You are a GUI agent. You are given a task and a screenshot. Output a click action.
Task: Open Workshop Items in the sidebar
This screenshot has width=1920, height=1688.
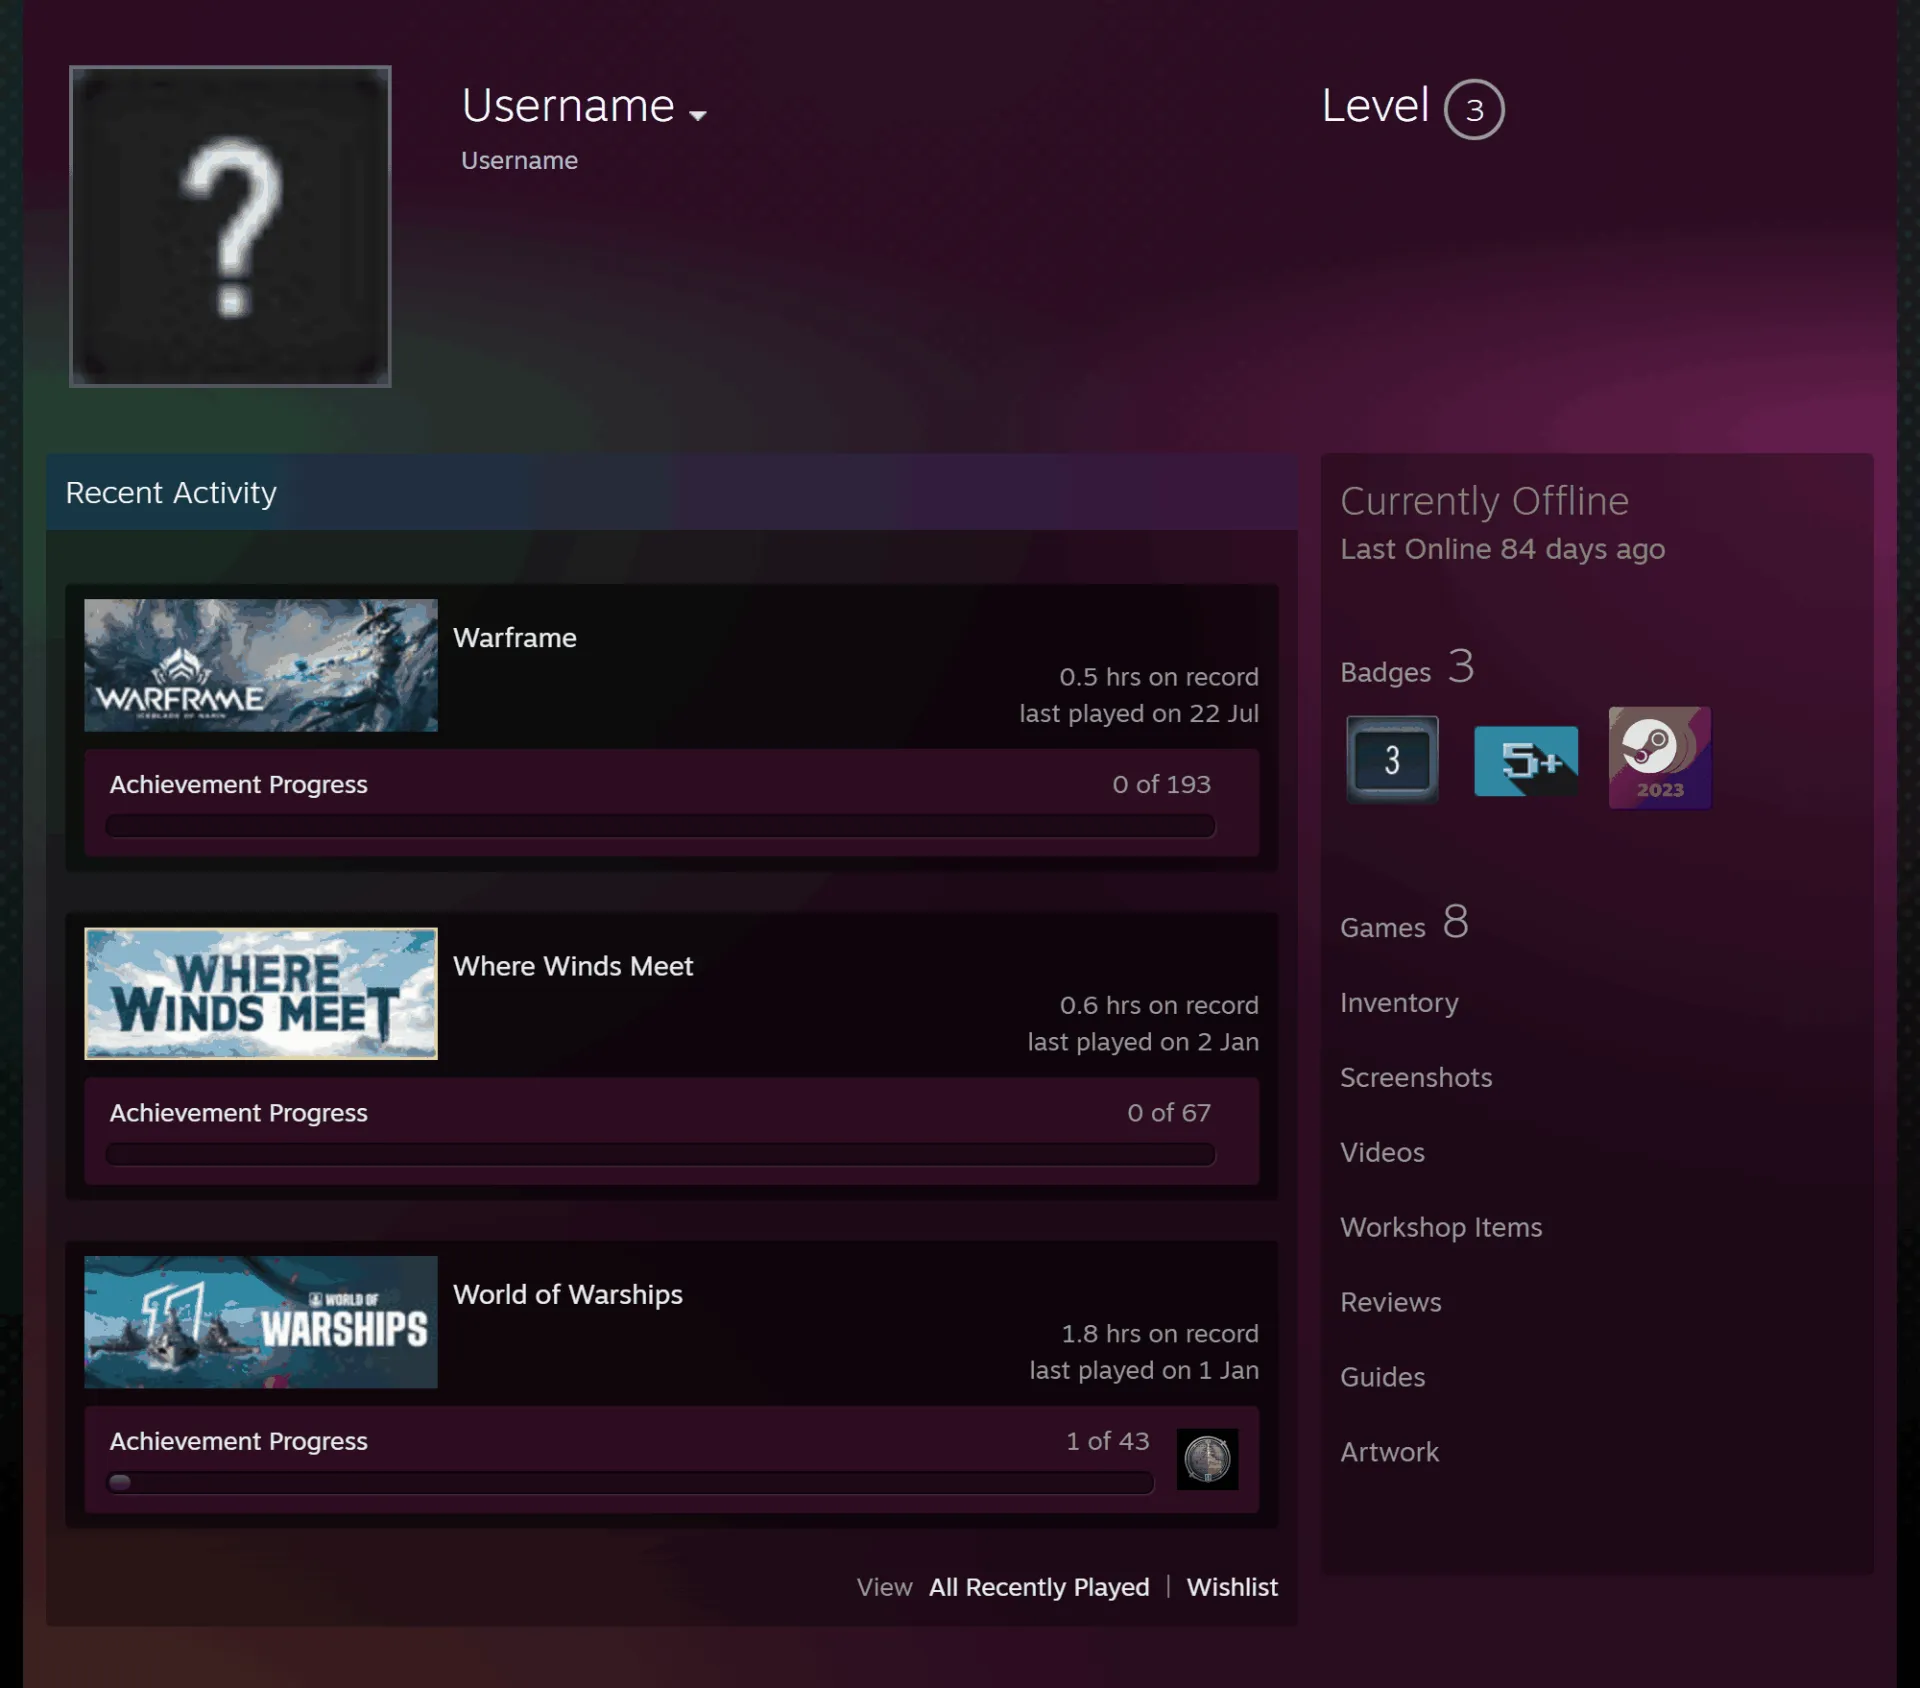(1441, 1227)
